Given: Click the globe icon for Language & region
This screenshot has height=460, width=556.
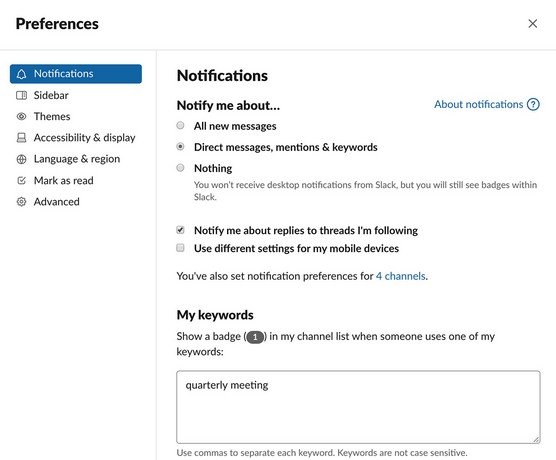Looking at the screenshot, I should tap(21, 159).
